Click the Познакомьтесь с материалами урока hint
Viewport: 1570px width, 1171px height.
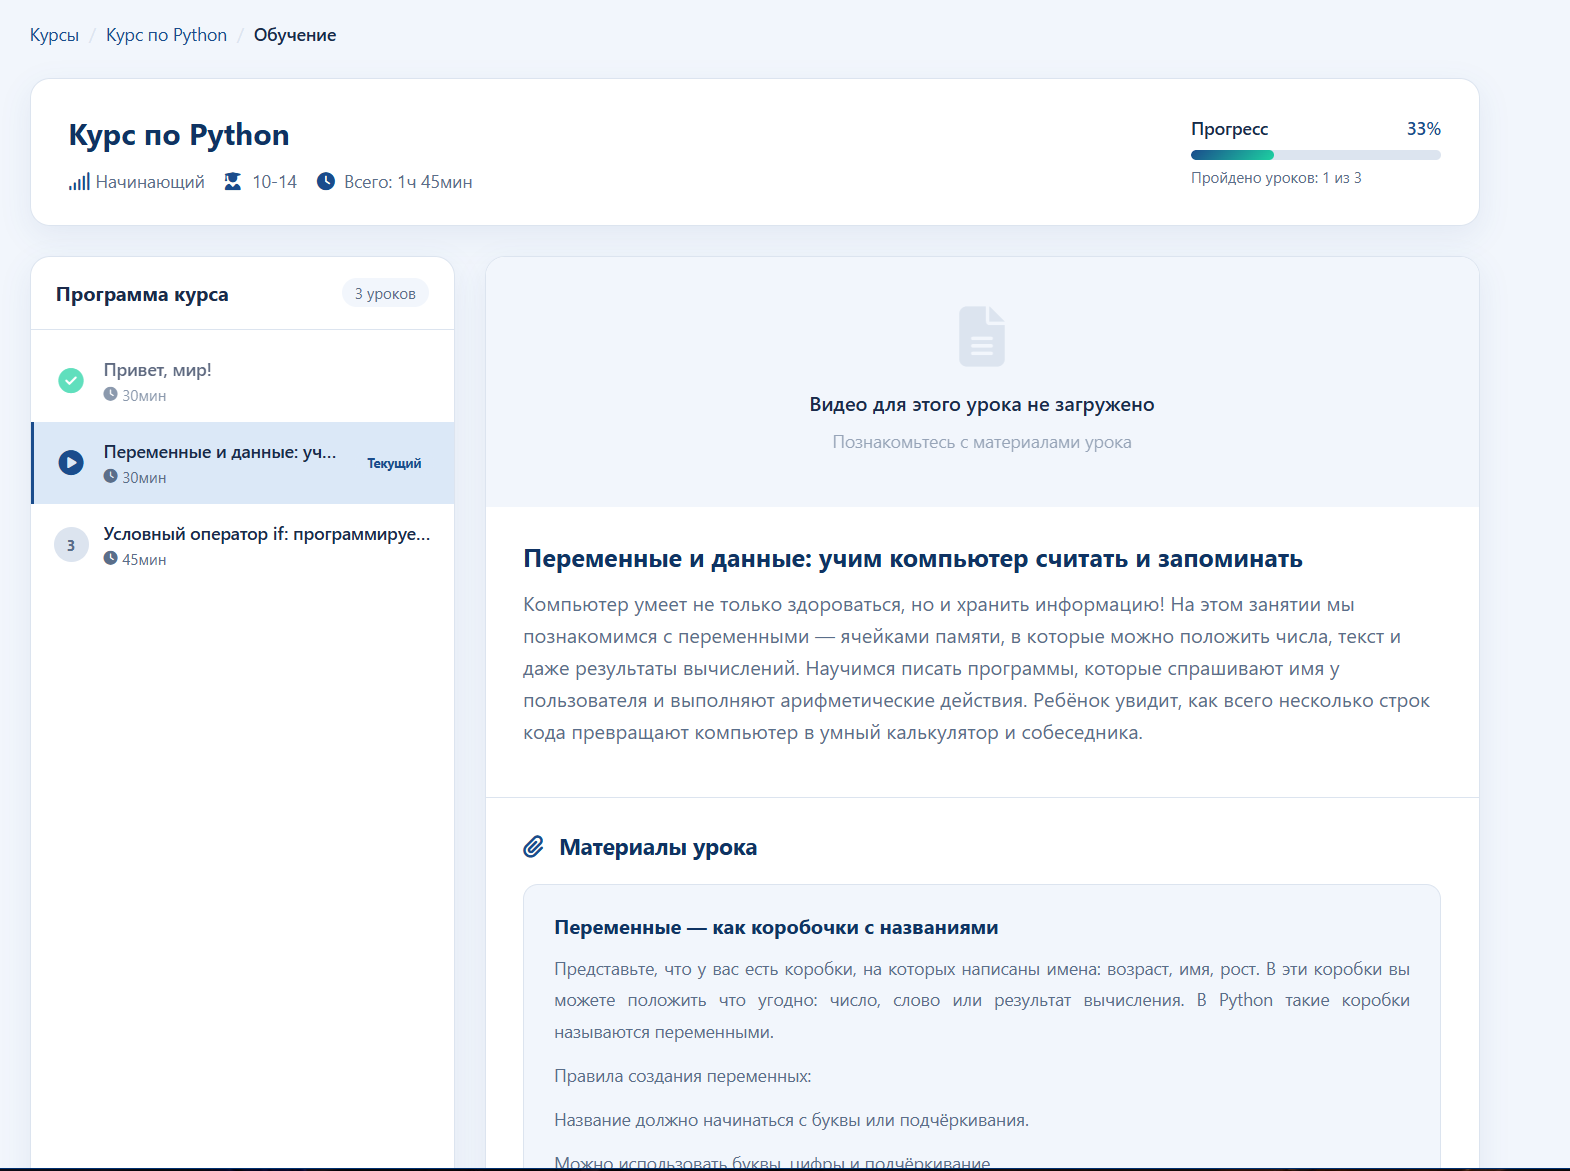pyautogui.click(x=982, y=442)
